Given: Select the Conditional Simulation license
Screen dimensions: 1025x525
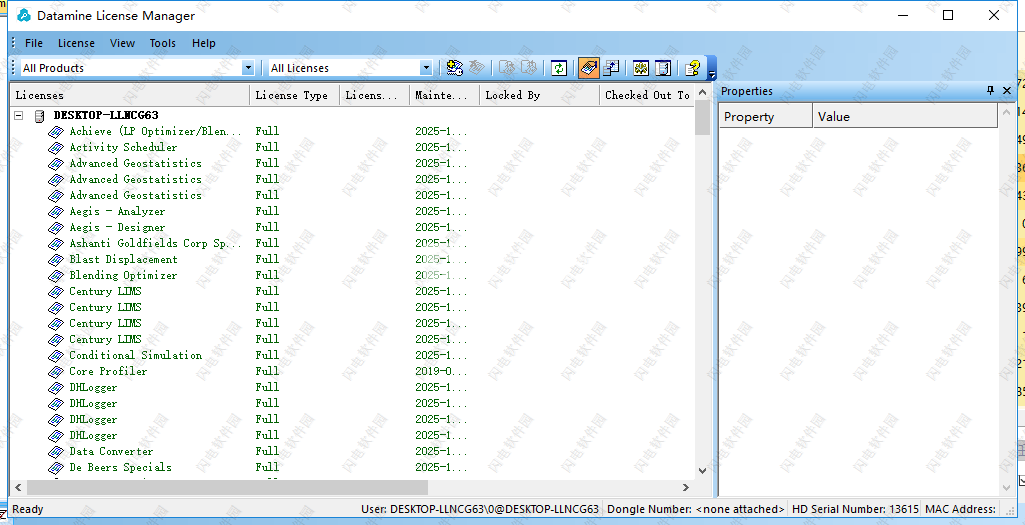Looking at the screenshot, I should tap(135, 355).
